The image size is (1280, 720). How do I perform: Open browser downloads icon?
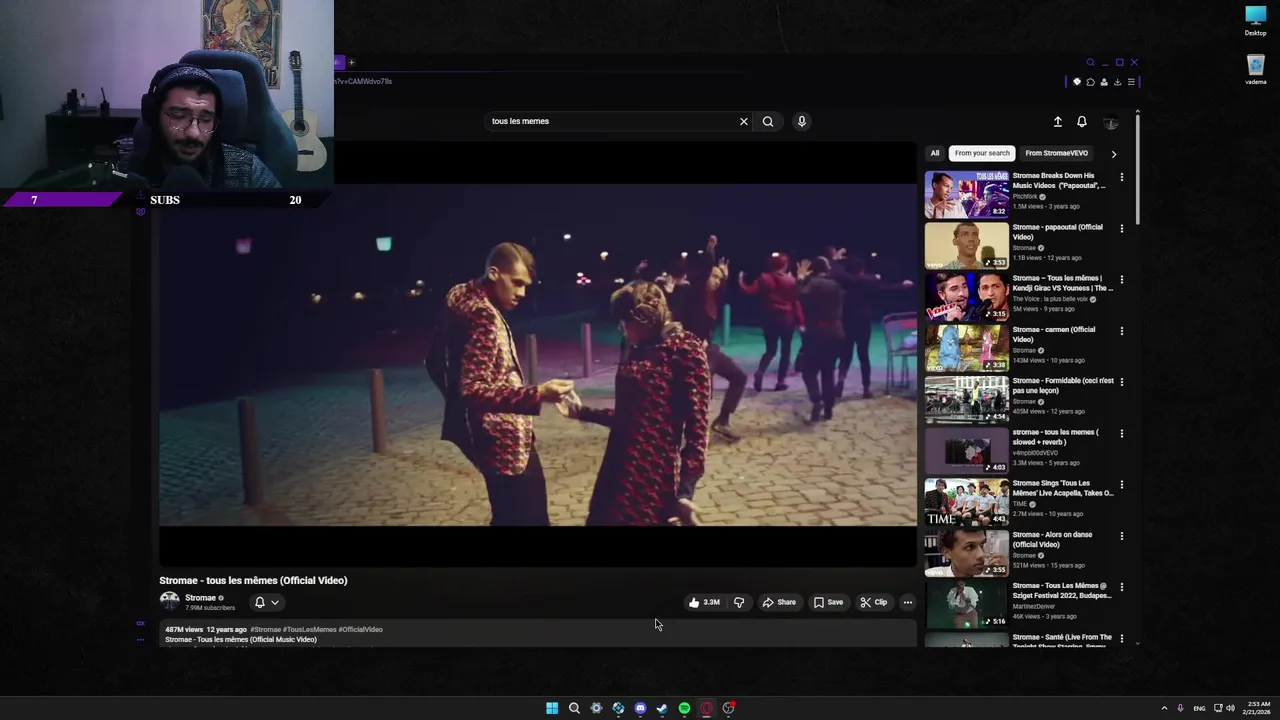(1118, 82)
